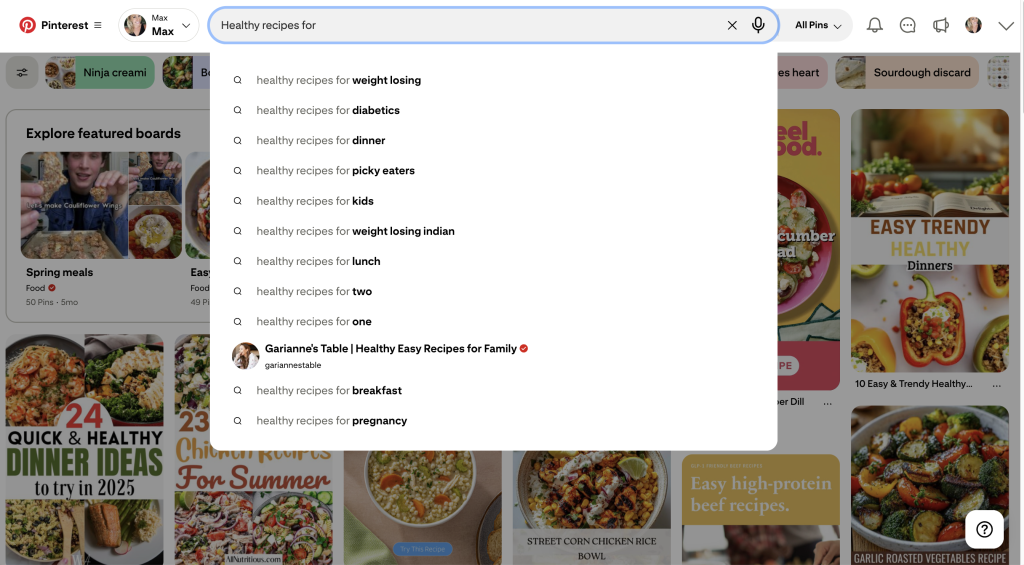The height and width of the screenshot is (565, 1024).
Task: Open messages chat bubble icon
Action: pyautogui.click(x=907, y=25)
